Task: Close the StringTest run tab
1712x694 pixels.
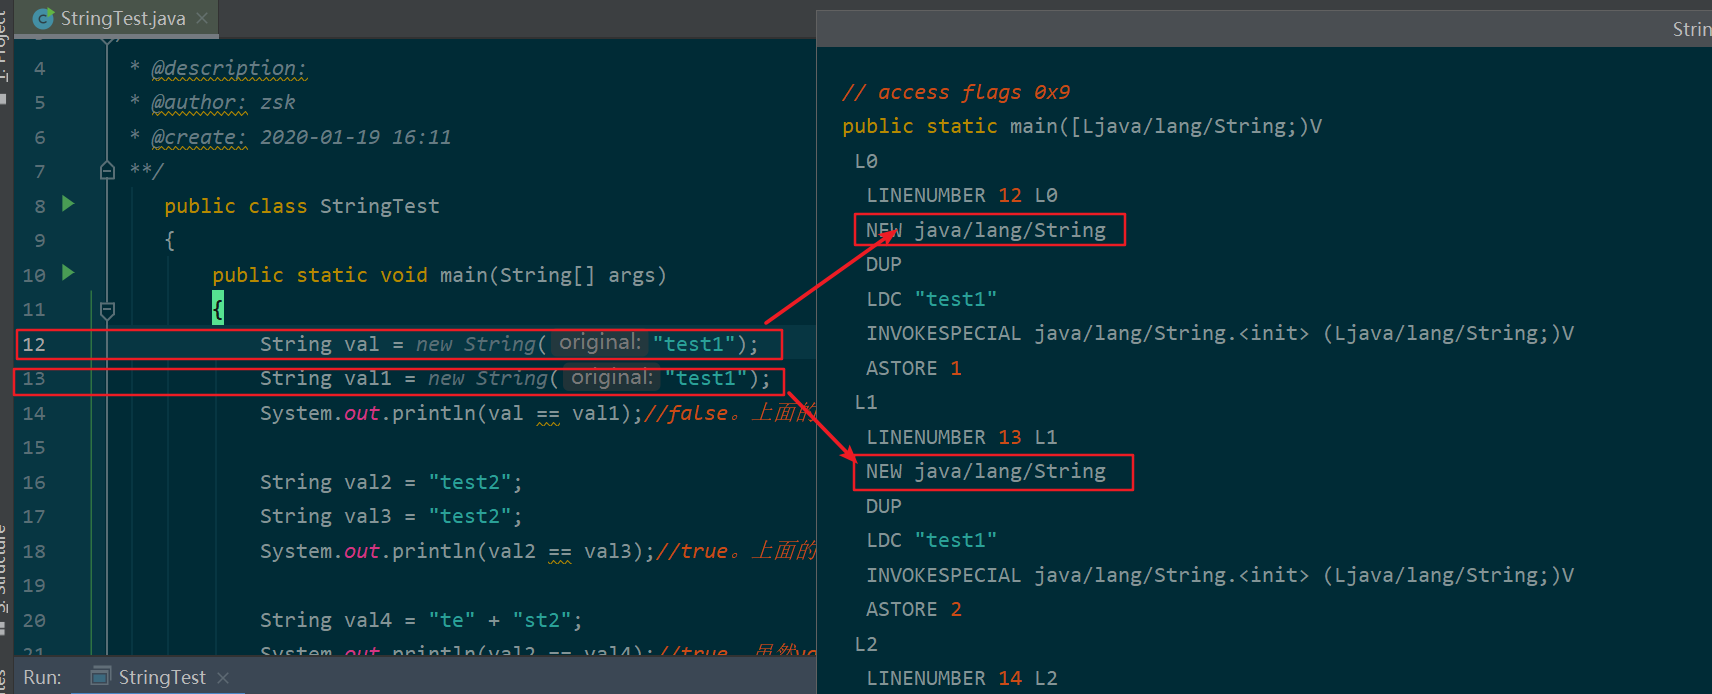Action: tap(223, 678)
